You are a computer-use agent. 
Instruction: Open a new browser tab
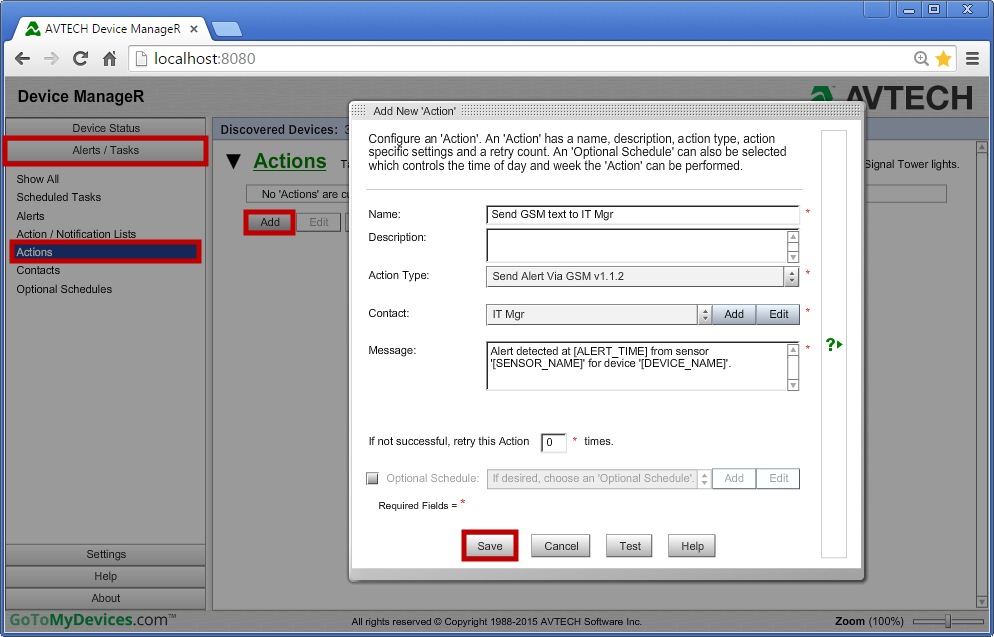click(x=227, y=30)
